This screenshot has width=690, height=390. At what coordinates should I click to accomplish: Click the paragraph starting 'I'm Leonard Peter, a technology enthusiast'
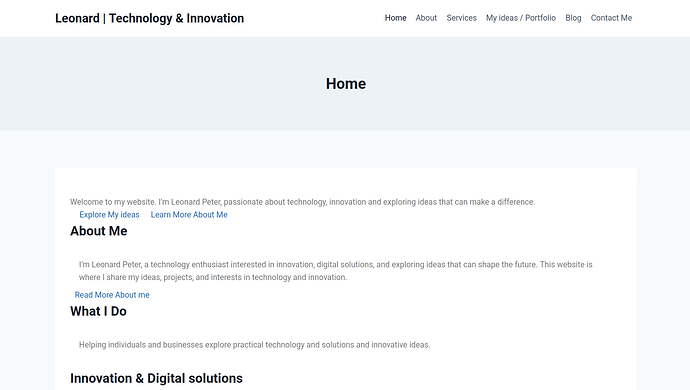click(x=336, y=271)
